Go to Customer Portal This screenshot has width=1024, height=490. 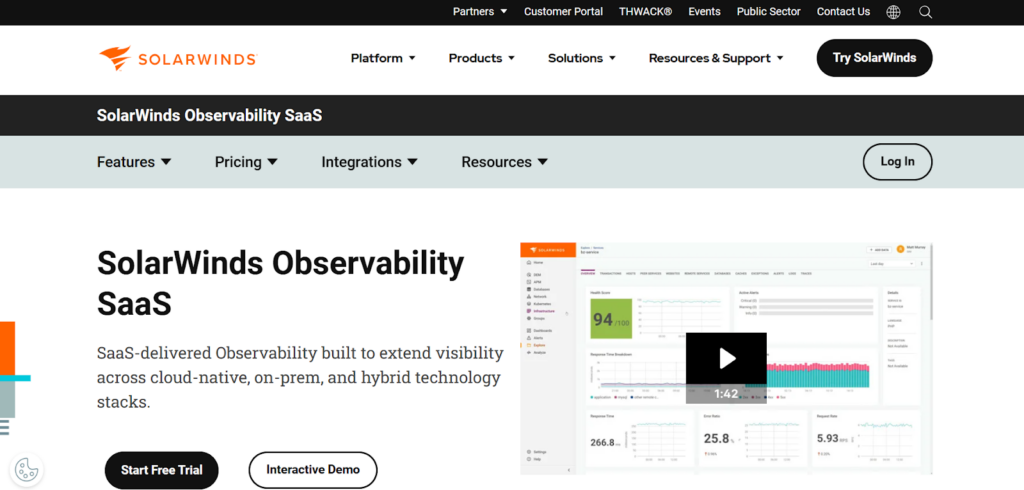coord(563,12)
